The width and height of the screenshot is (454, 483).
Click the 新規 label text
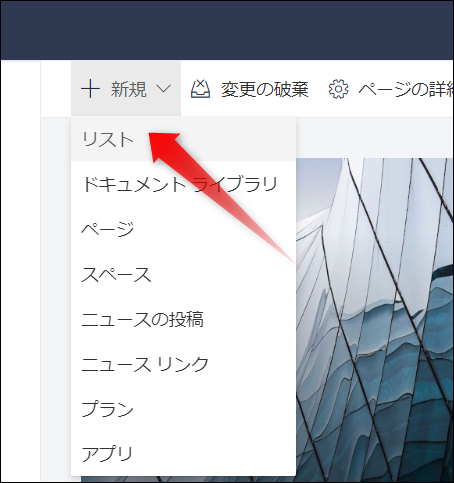[129, 89]
